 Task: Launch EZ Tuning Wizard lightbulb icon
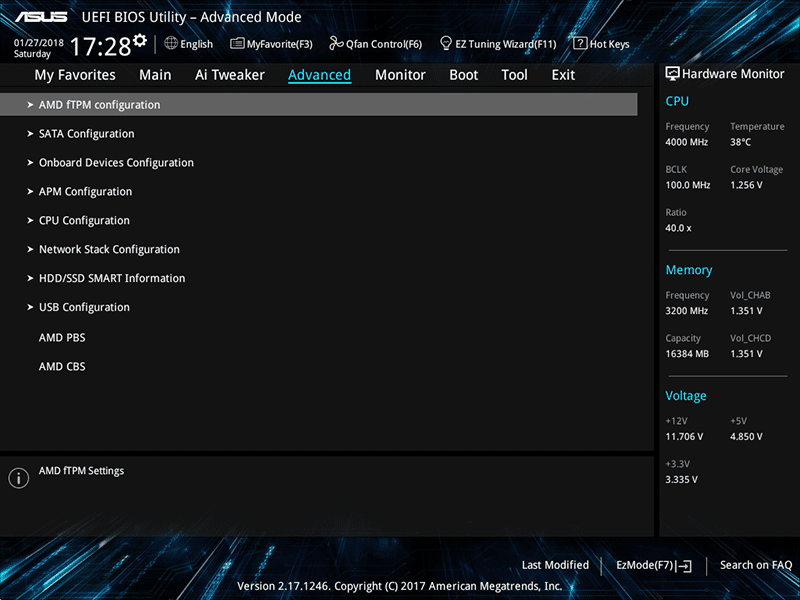tap(445, 43)
